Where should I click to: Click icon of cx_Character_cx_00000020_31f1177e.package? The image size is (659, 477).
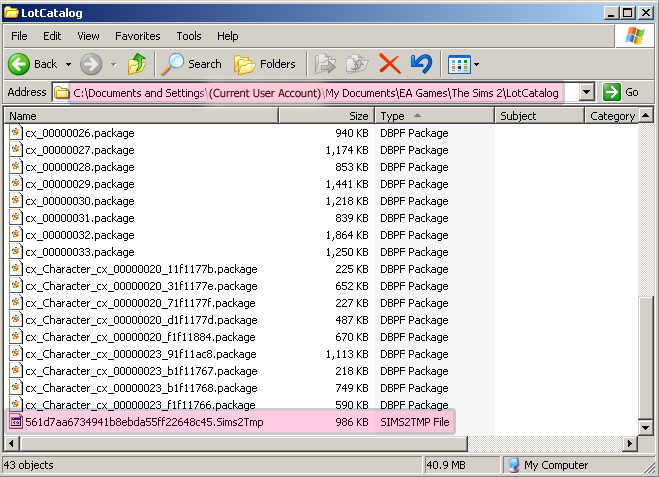(x=16, y=286)
